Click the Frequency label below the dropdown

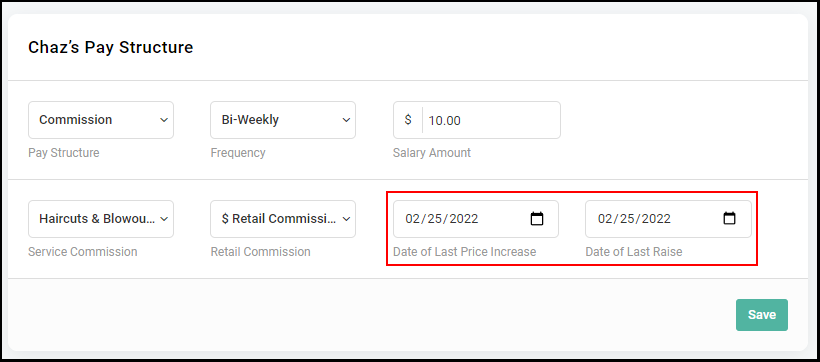(x=238, y=153)
